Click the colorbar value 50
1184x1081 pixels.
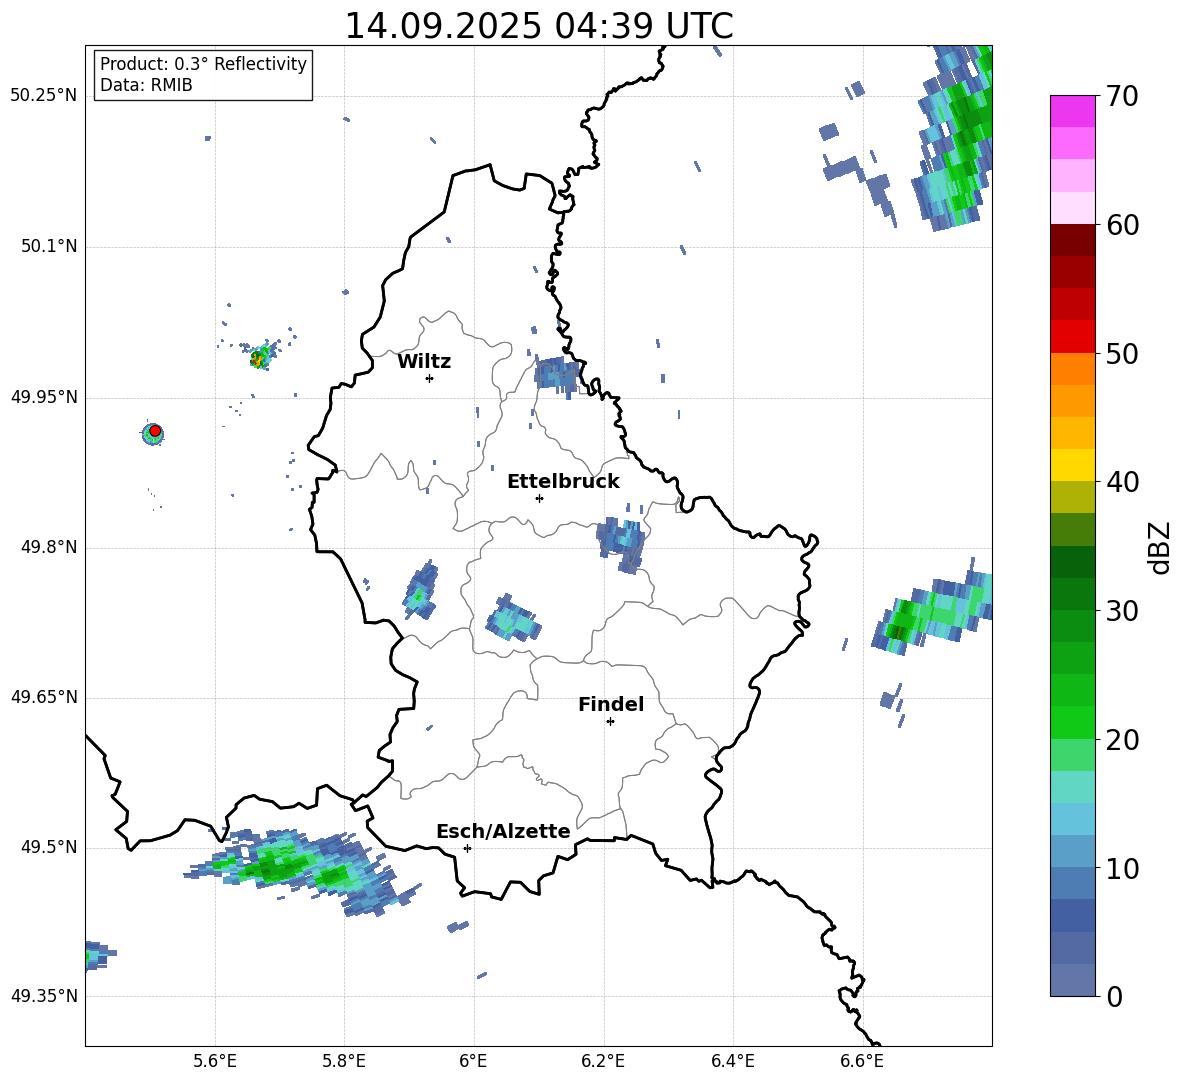(x=1122, y=353)
